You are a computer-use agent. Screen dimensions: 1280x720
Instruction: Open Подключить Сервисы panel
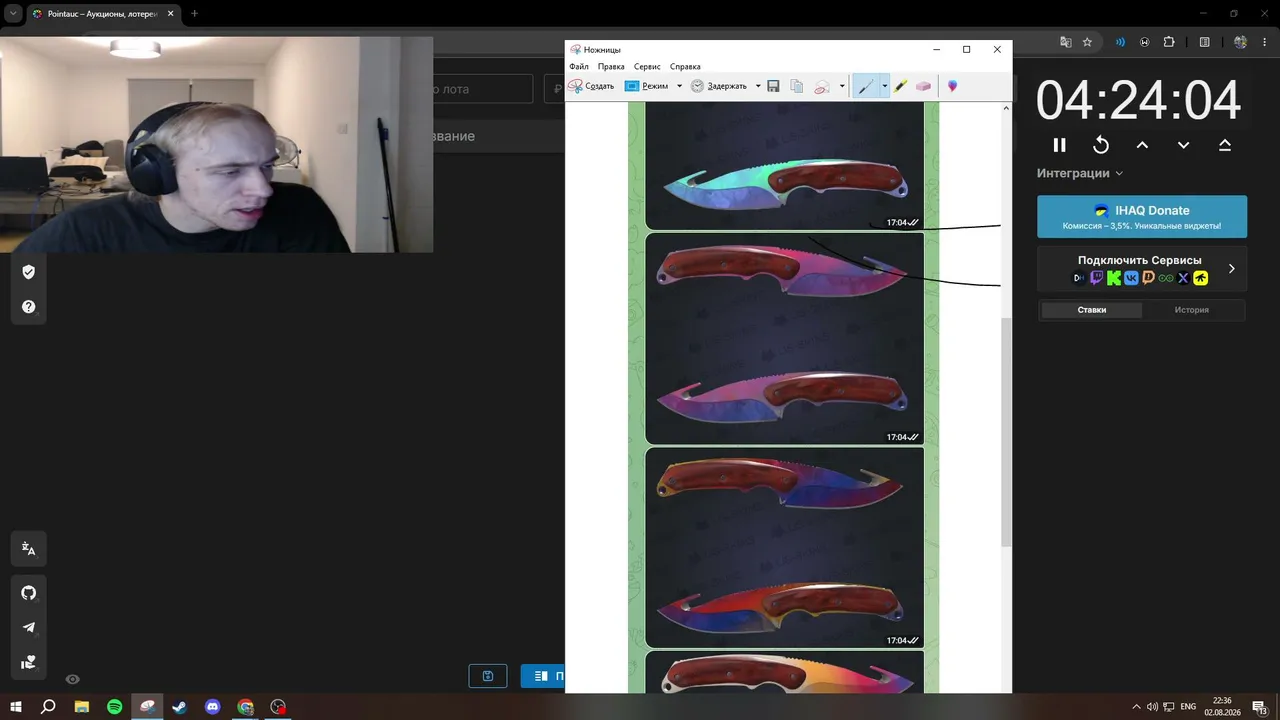coord(1142,269)
